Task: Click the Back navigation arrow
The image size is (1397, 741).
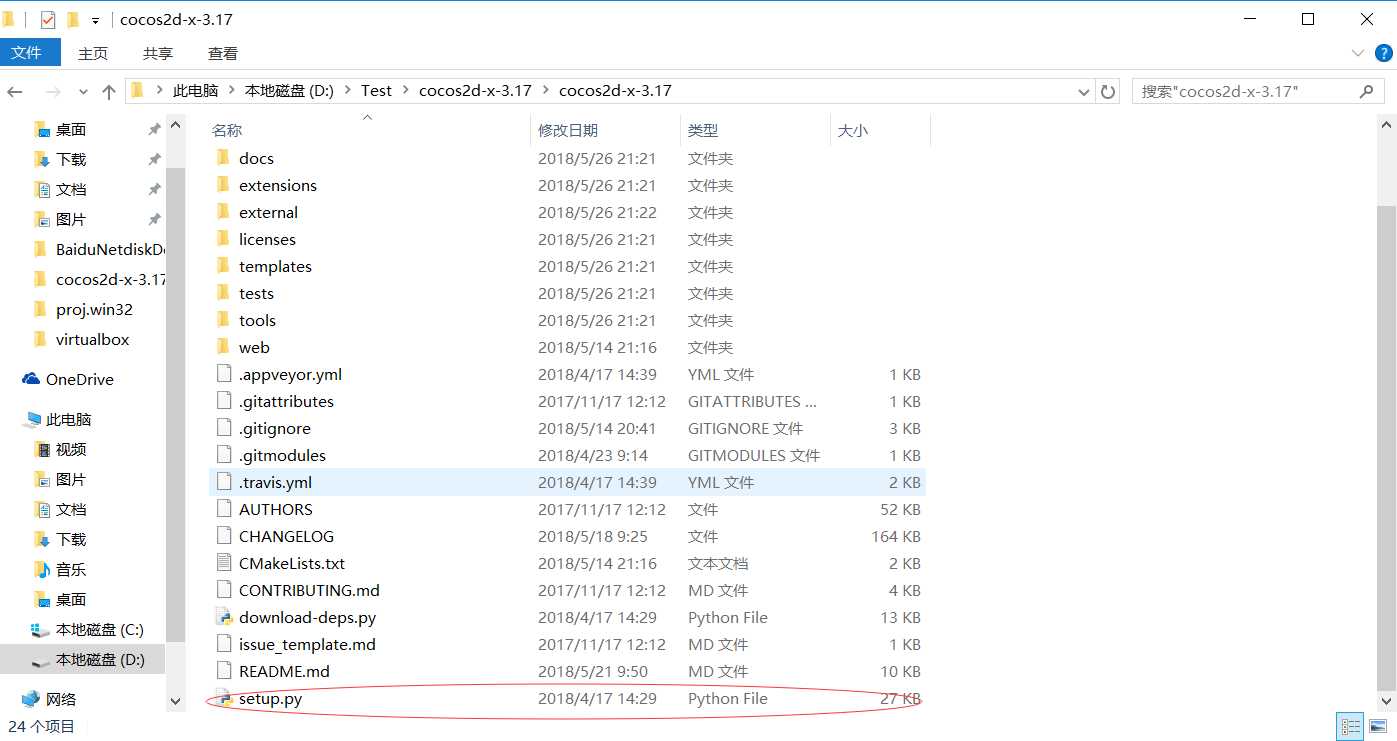Action: tap(15, 92)
